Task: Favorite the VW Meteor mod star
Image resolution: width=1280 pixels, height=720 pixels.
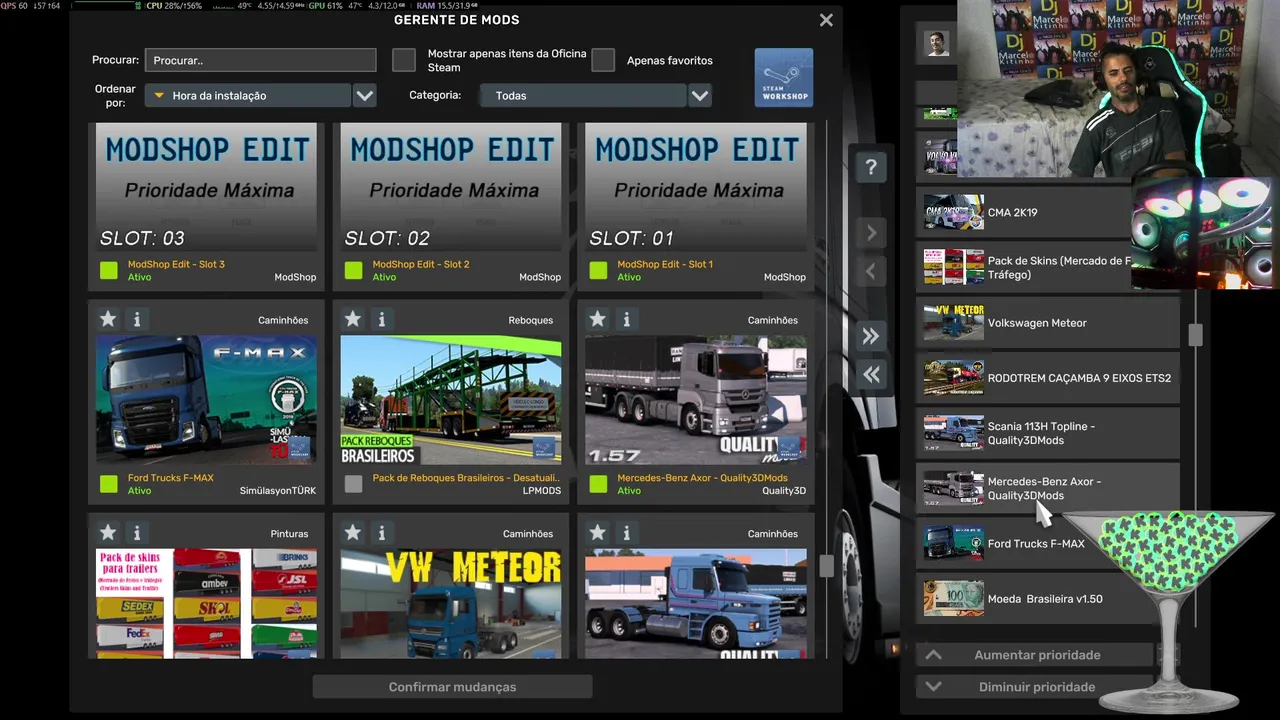Action: (352, 533)
